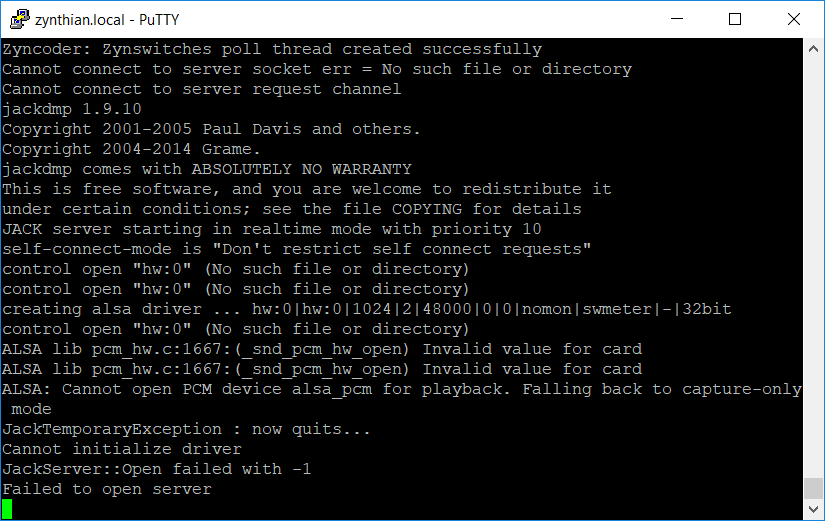This screenshot has width=825, height=521.
Task: Click the "Failed to open server" line
Action: point(107,489)
